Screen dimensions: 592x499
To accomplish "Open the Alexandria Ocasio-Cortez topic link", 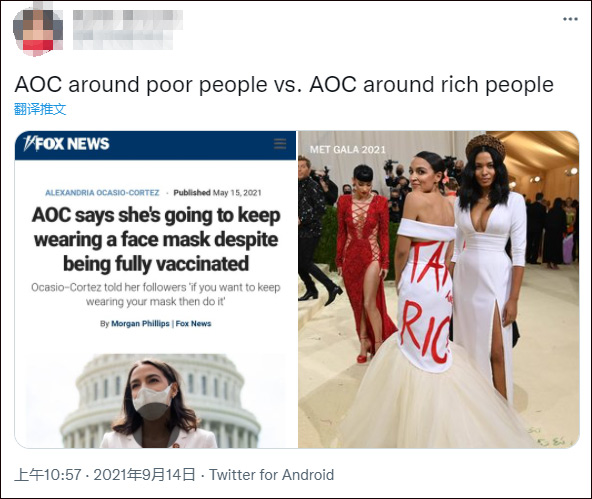I will pos(102,193).
